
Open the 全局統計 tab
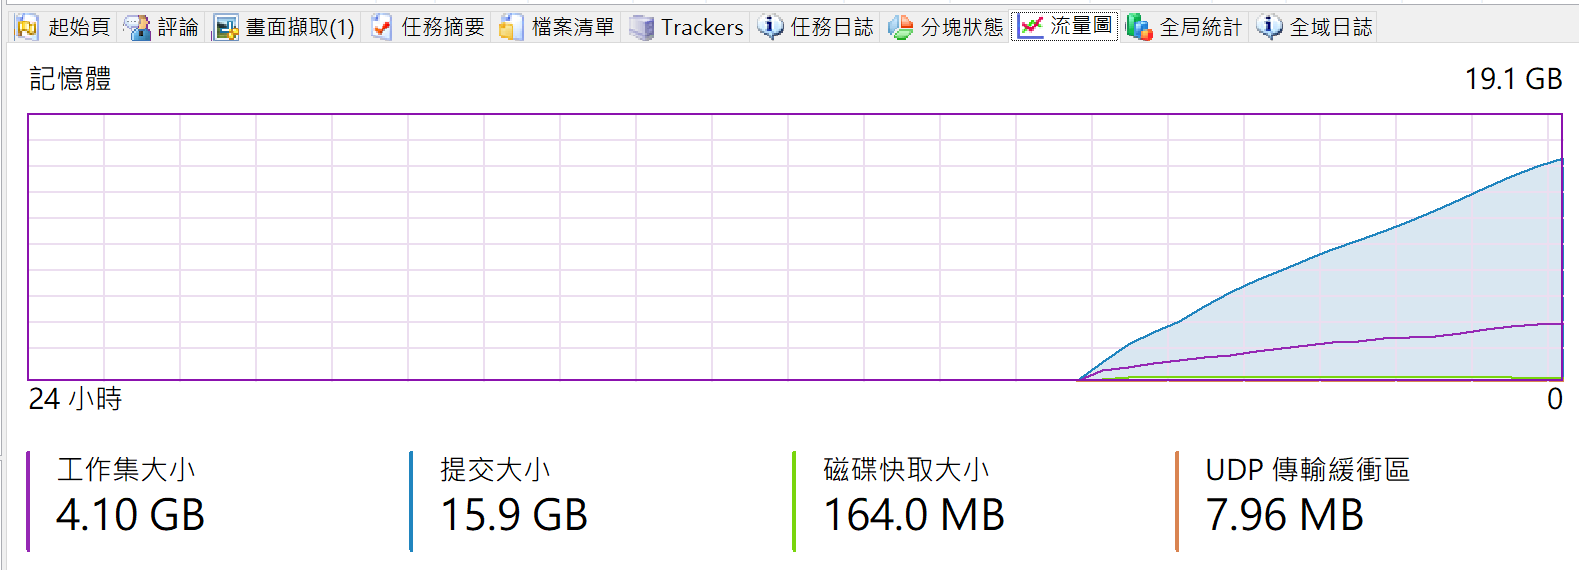coord(1185,27)
